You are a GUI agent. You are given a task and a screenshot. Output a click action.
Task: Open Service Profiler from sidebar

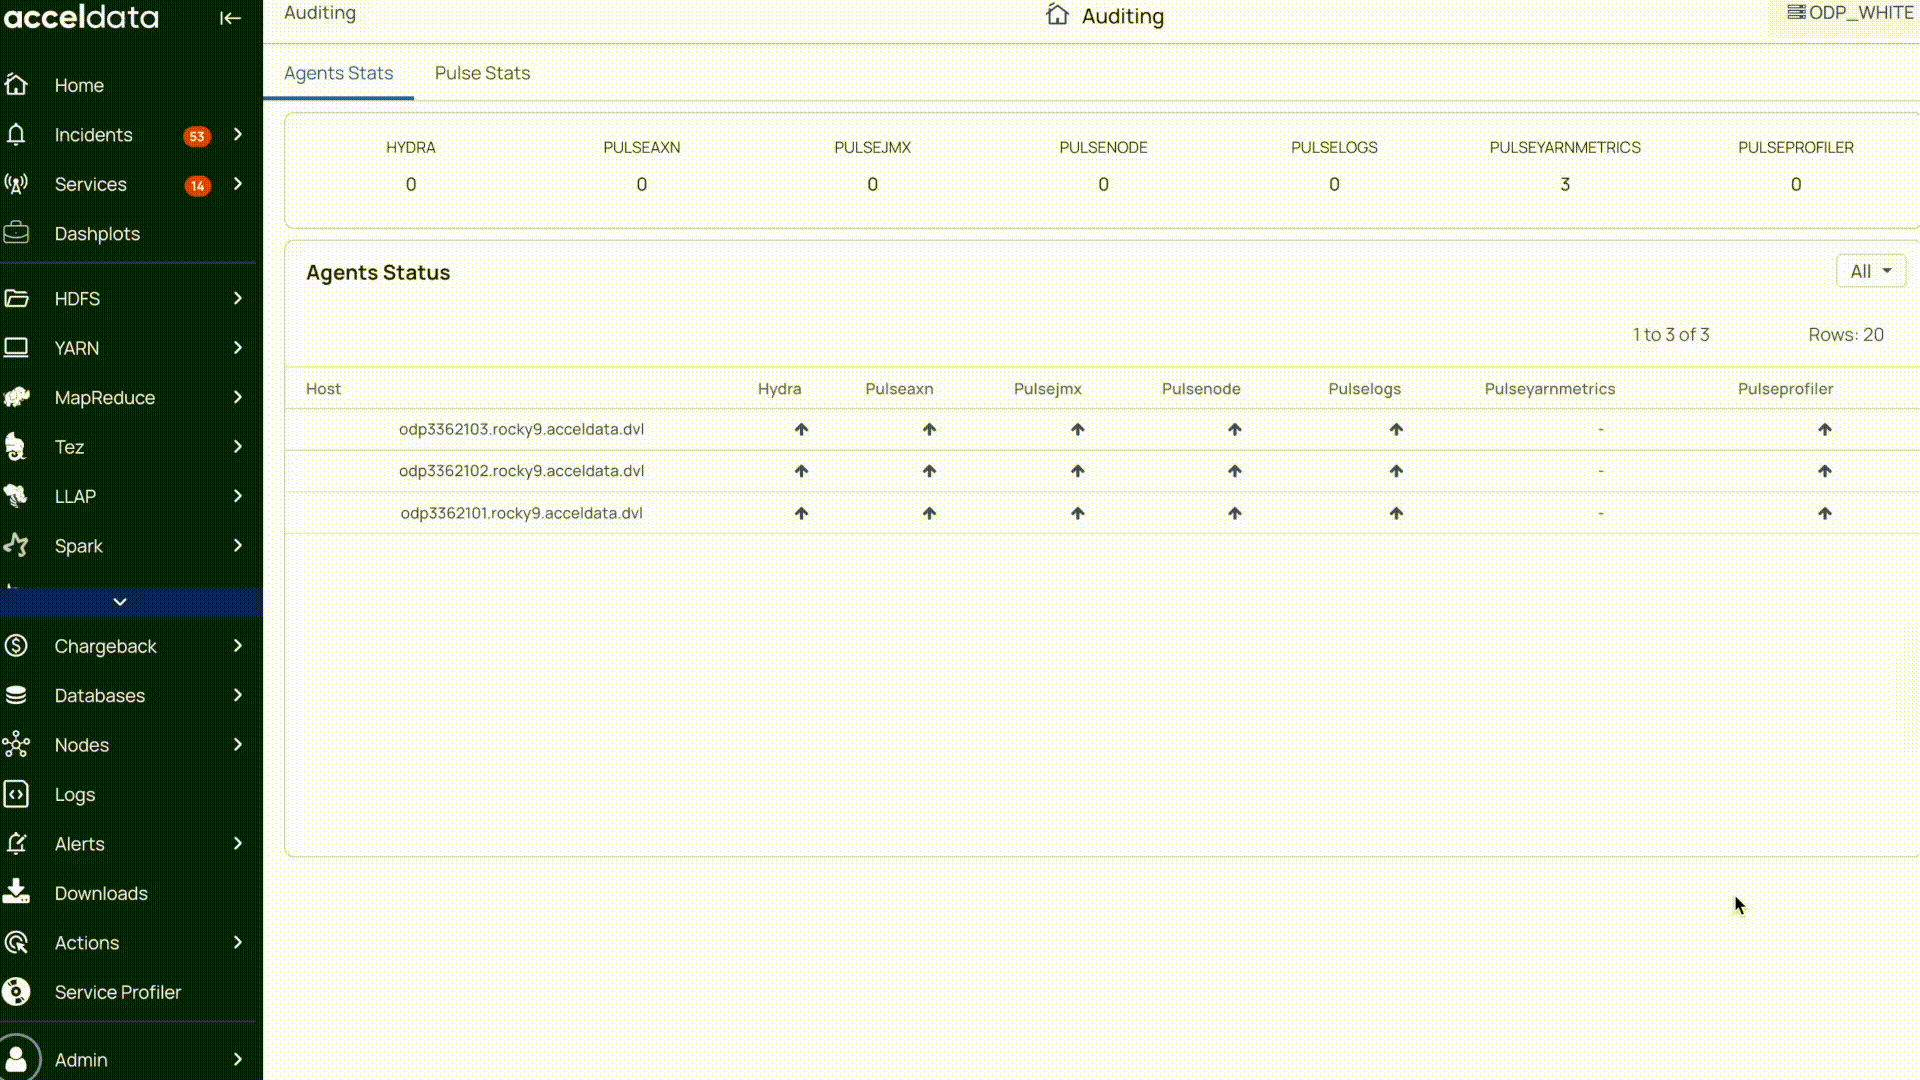coord(117,992)
